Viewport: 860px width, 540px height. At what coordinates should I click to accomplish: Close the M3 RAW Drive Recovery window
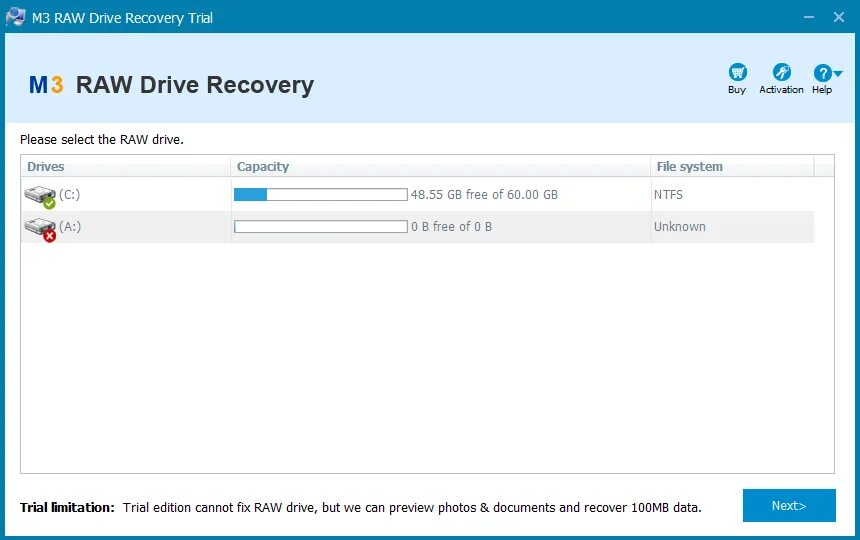[839, 17]
